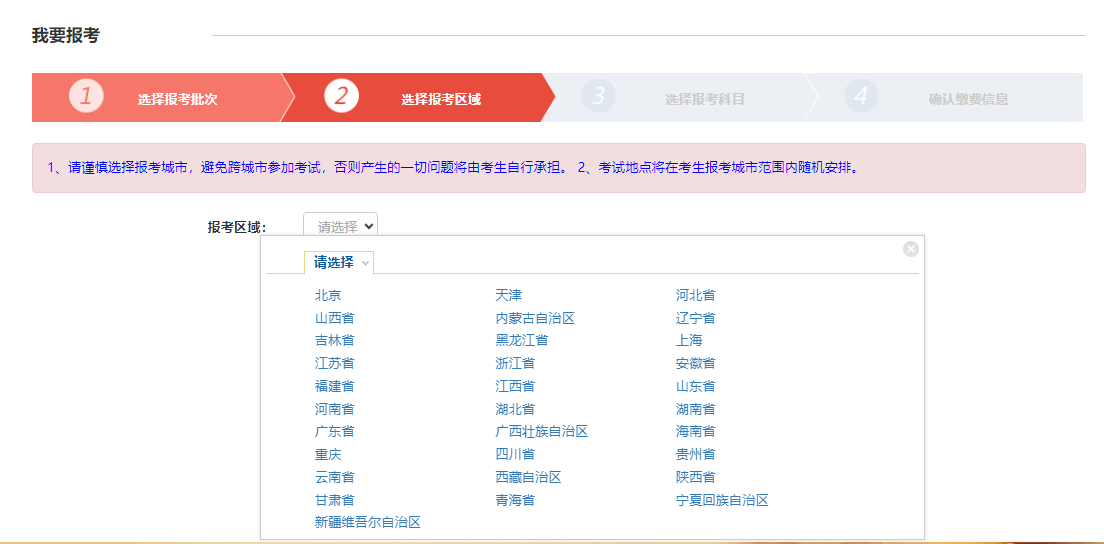The height and width of the screenshot is (544, 1104).
Task: Choose 浙江省 province
Action: point(515,363)
